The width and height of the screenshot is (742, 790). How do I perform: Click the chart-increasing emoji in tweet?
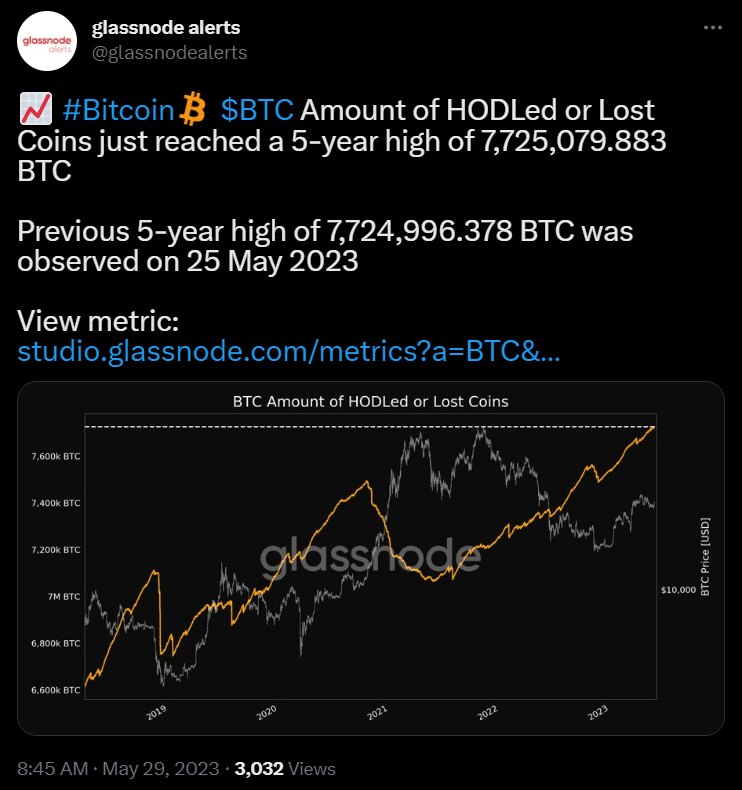click(36, 109)
